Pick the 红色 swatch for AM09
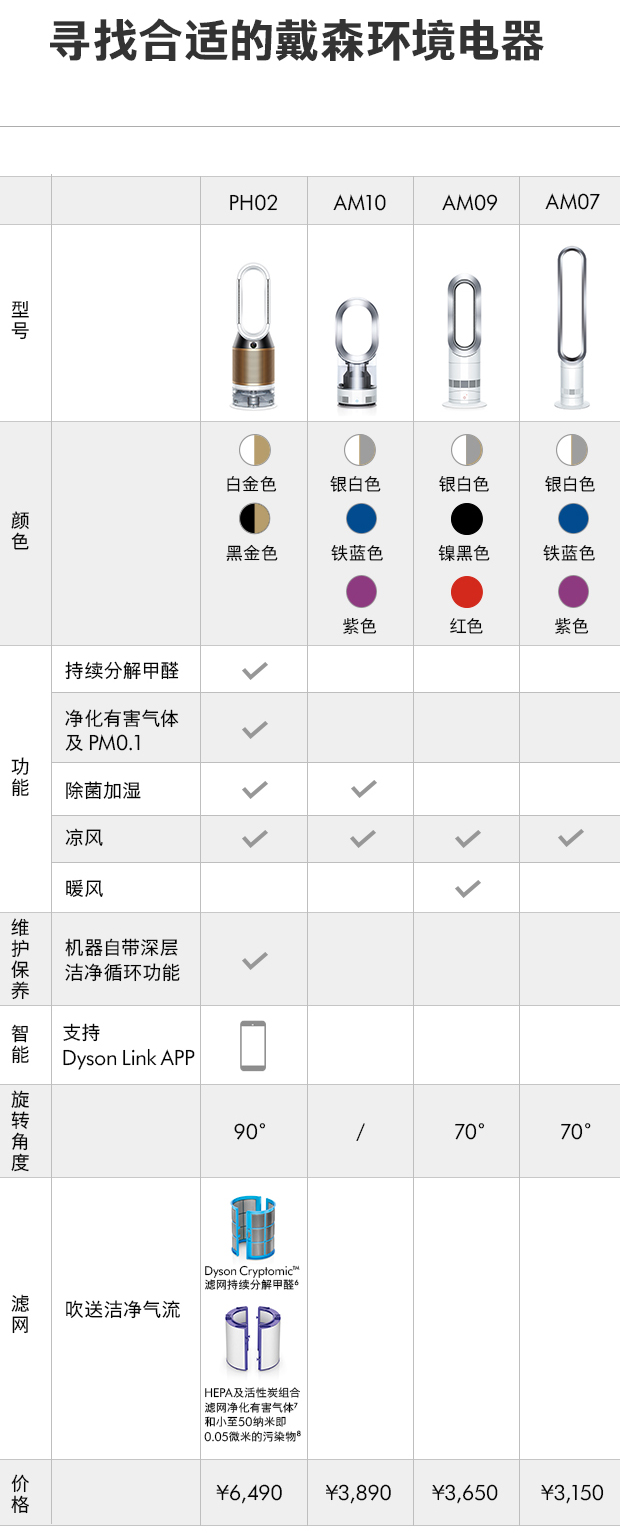The width and height of the screenshot is (620, 1533). tap(466, 591)
